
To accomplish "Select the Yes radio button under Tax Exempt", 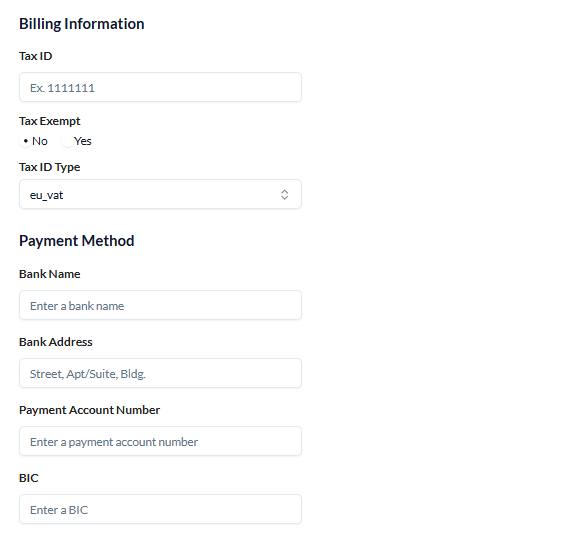I will [67, 141].
